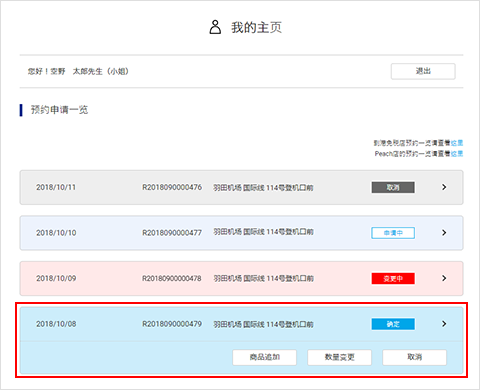Click the 羽田机场 location text in row 2018/10/11

pos(263,188)
